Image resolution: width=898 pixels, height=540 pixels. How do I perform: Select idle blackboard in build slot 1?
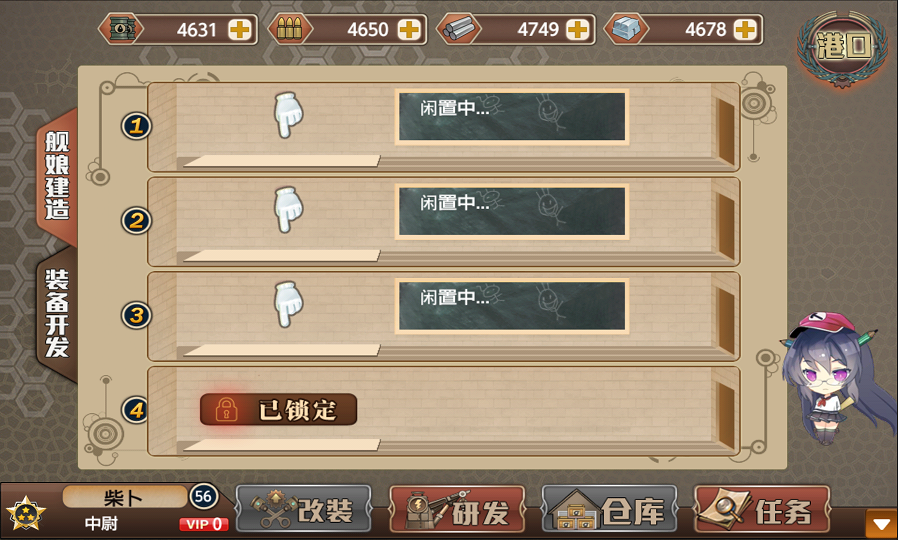[512, 117]
